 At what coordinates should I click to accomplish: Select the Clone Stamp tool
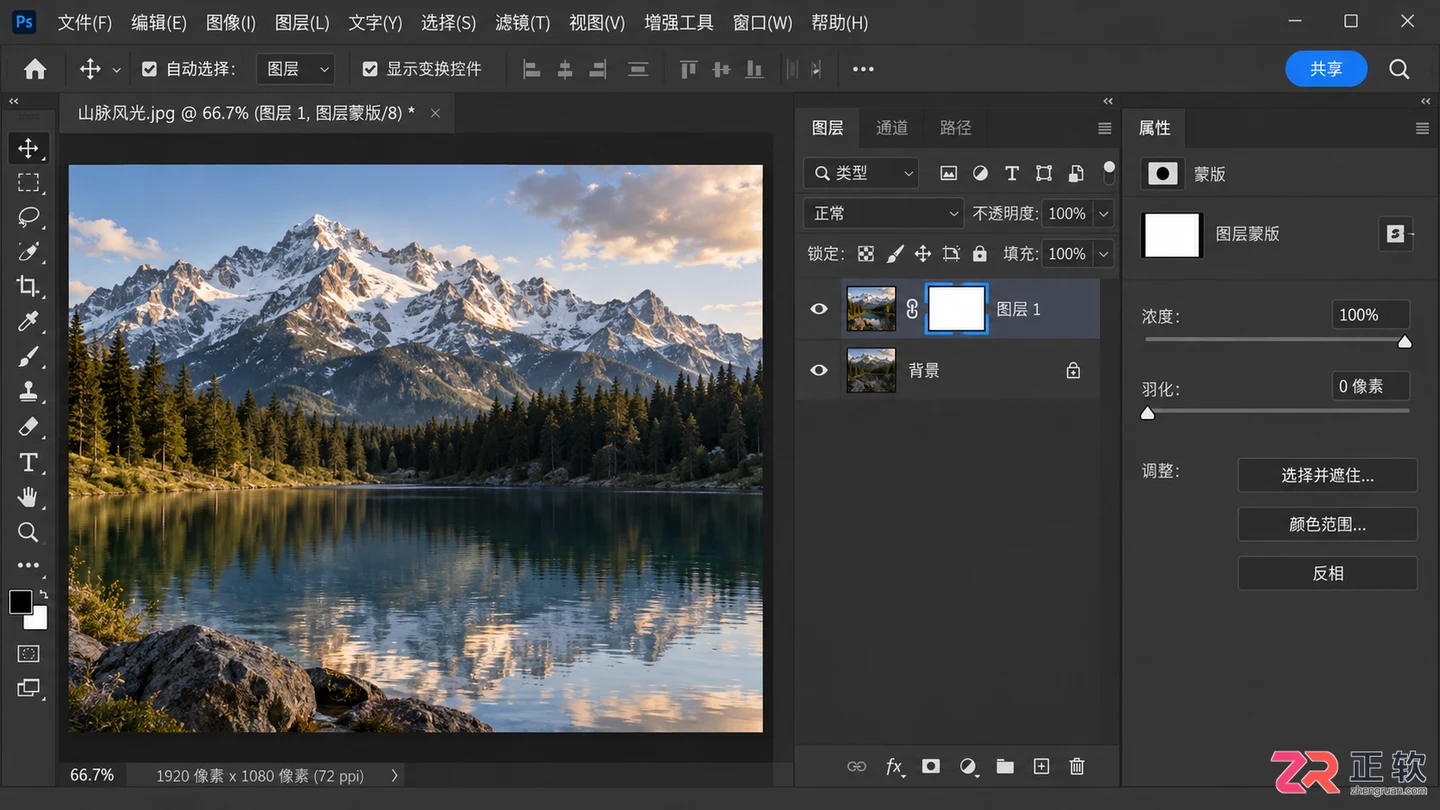click(28, 391)
